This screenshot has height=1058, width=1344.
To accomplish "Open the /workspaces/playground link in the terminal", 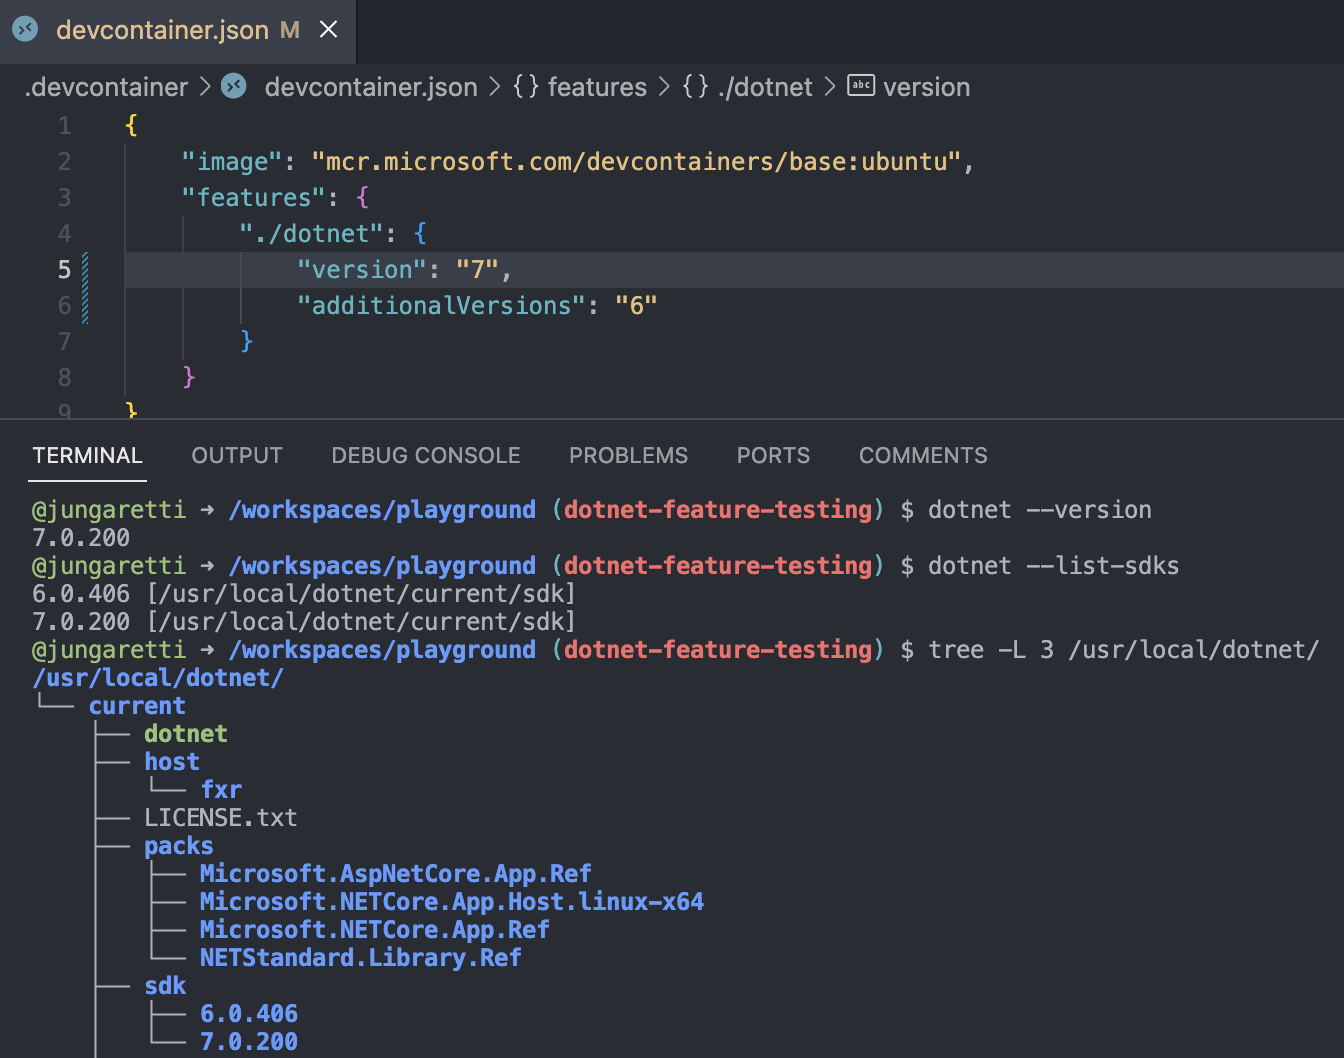I will (382, 509).
